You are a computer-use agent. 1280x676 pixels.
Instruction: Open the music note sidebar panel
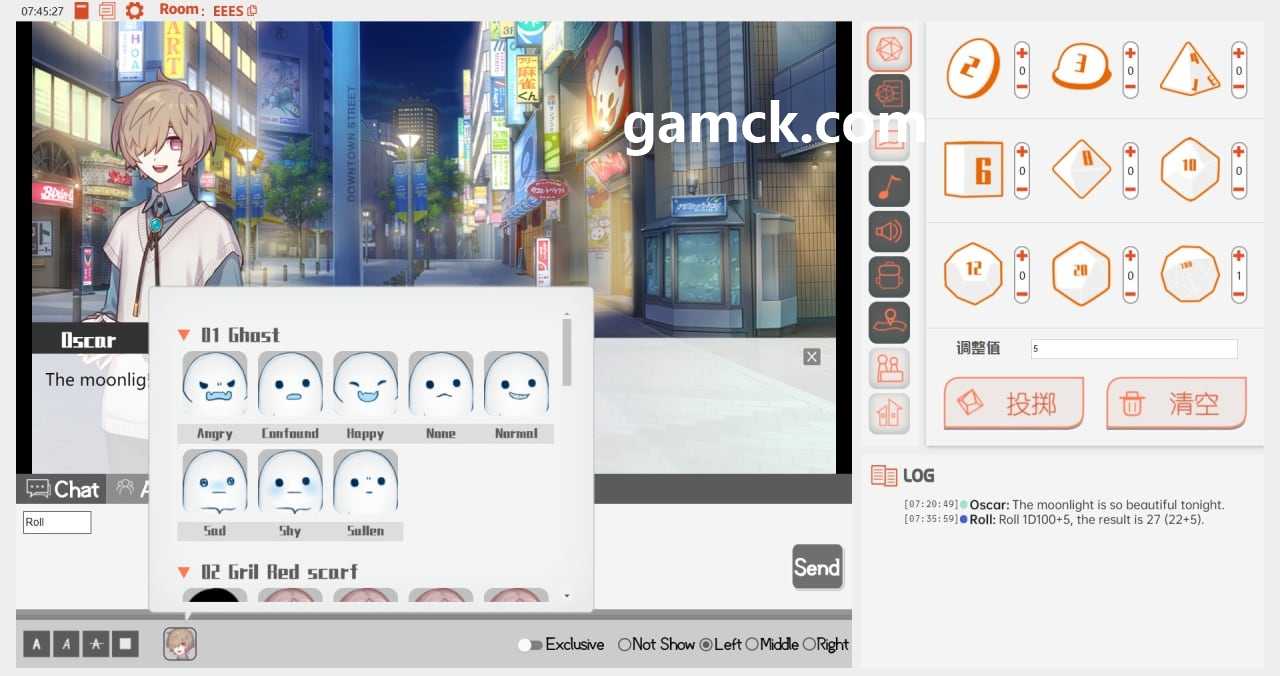889,186
